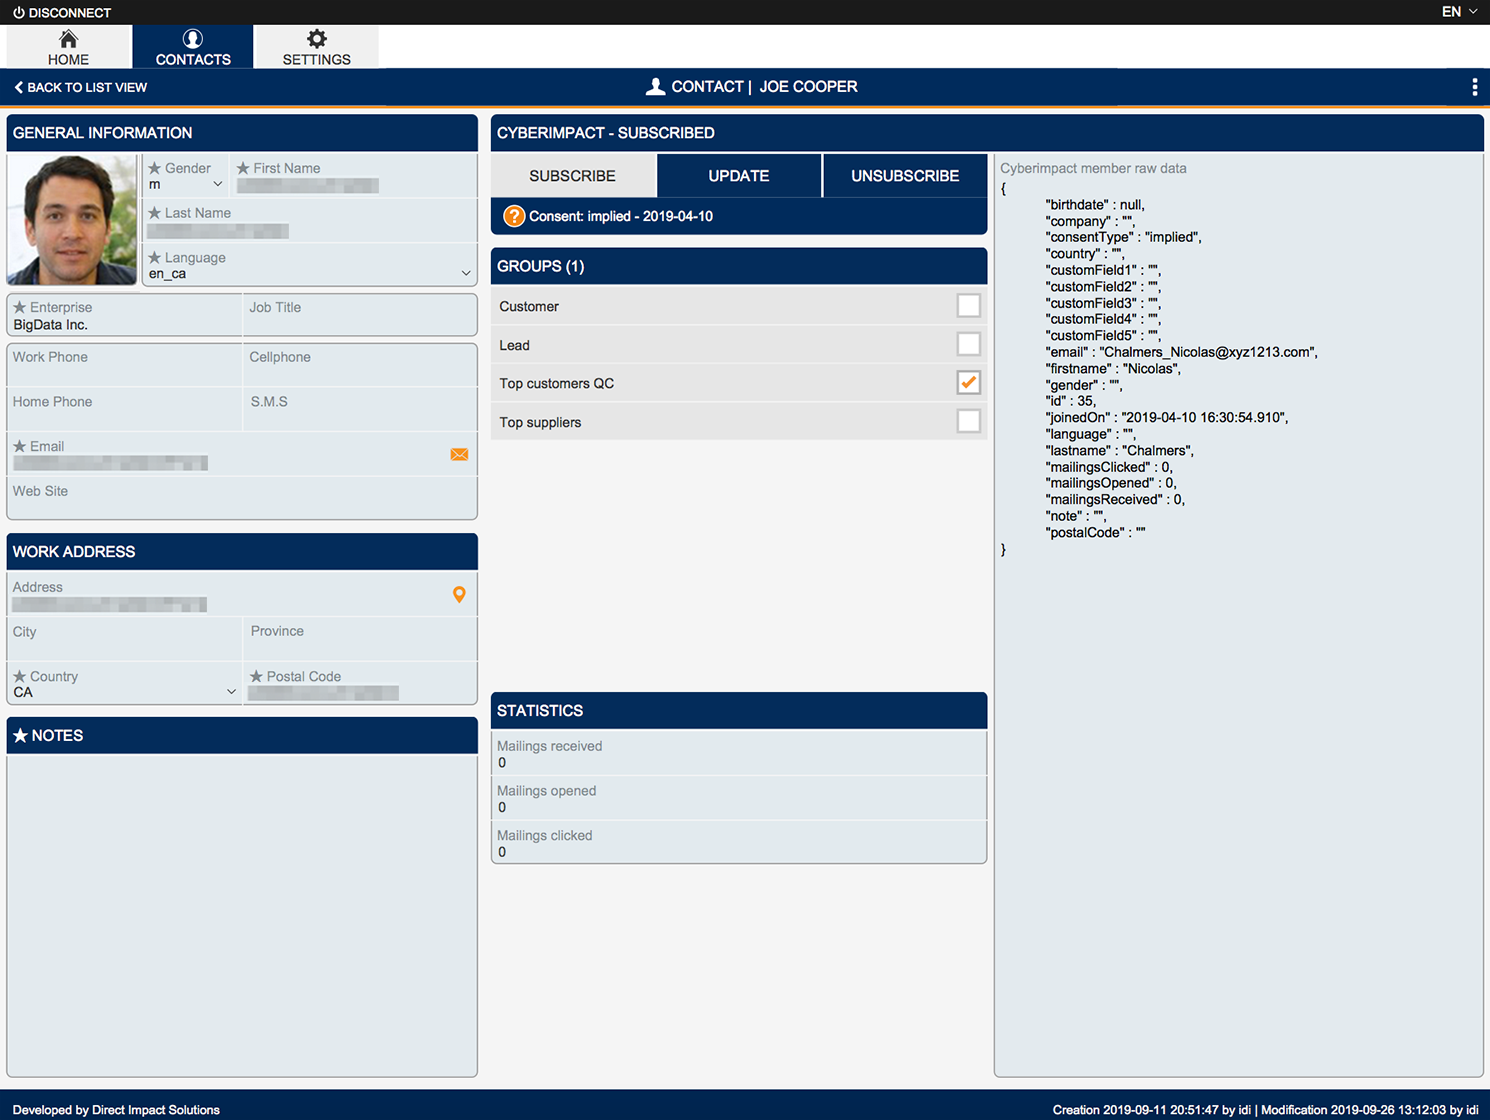
Task: Click the orange email envelope icon
Action: coord(459,455)
